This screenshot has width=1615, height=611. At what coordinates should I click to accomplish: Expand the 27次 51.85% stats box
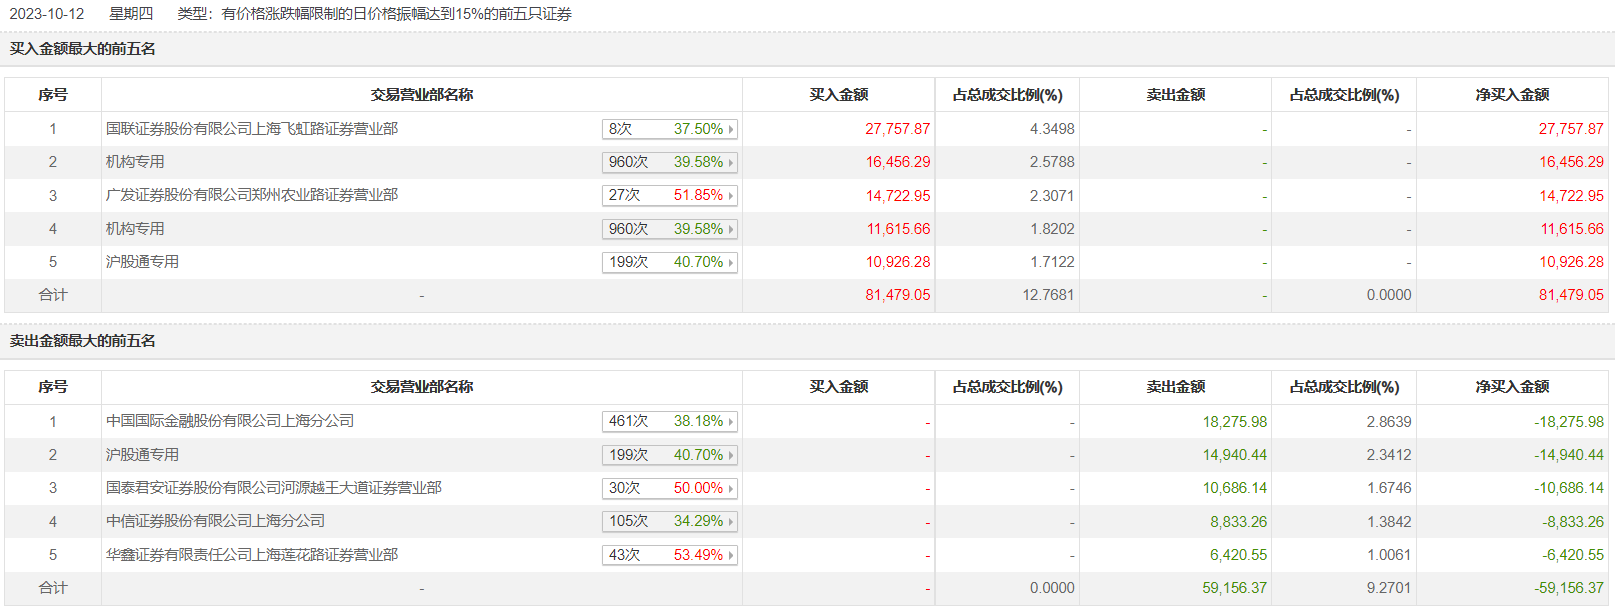(669, 195)
